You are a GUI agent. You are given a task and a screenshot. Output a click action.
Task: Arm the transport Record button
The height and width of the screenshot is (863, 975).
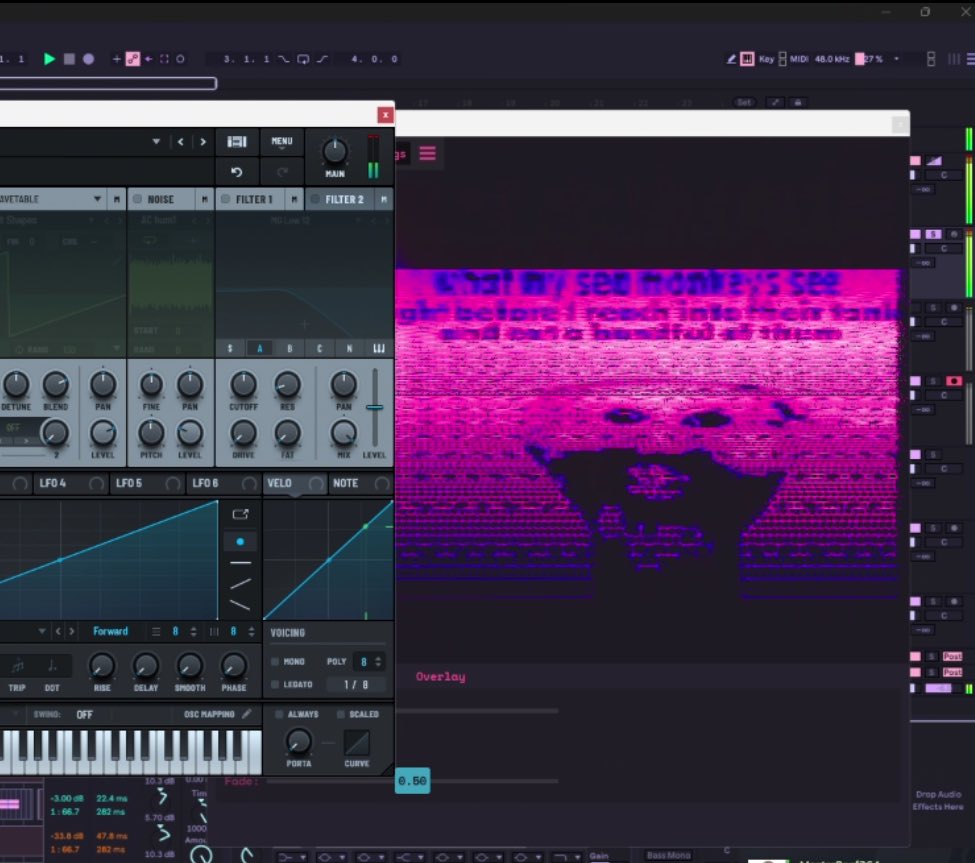88,59
